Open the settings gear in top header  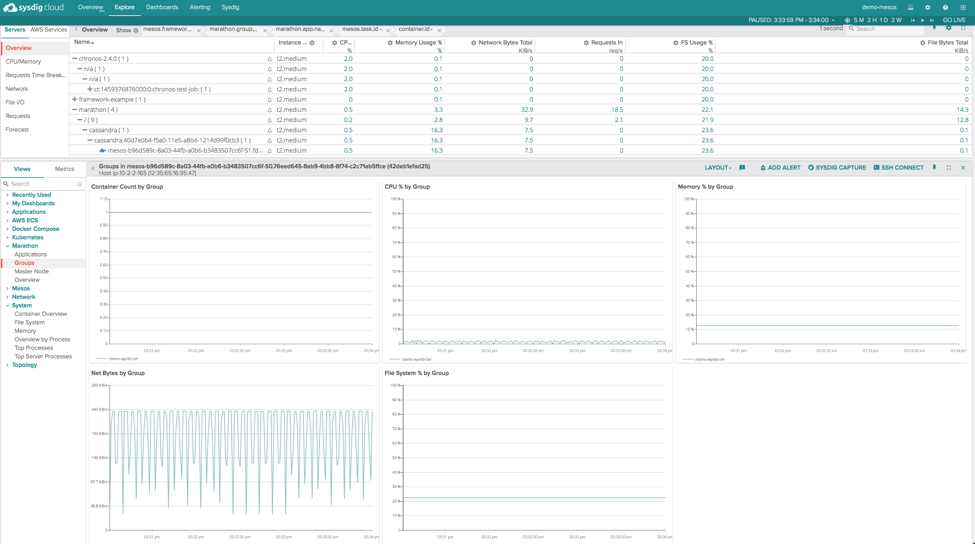click(928, 7)
